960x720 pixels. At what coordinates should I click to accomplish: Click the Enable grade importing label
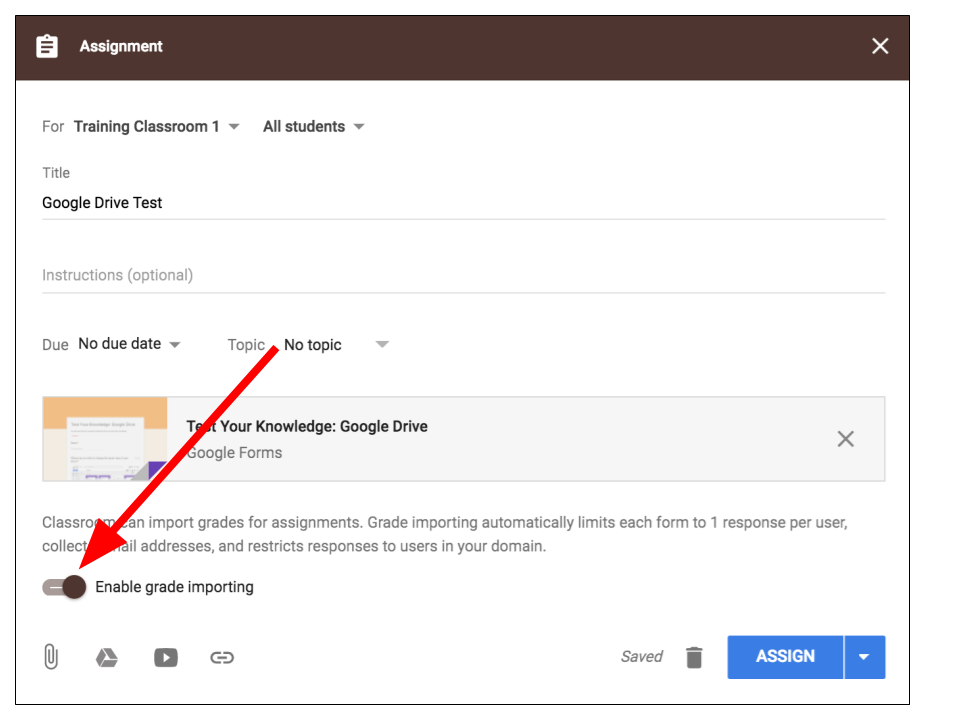[x=175, y=587]
